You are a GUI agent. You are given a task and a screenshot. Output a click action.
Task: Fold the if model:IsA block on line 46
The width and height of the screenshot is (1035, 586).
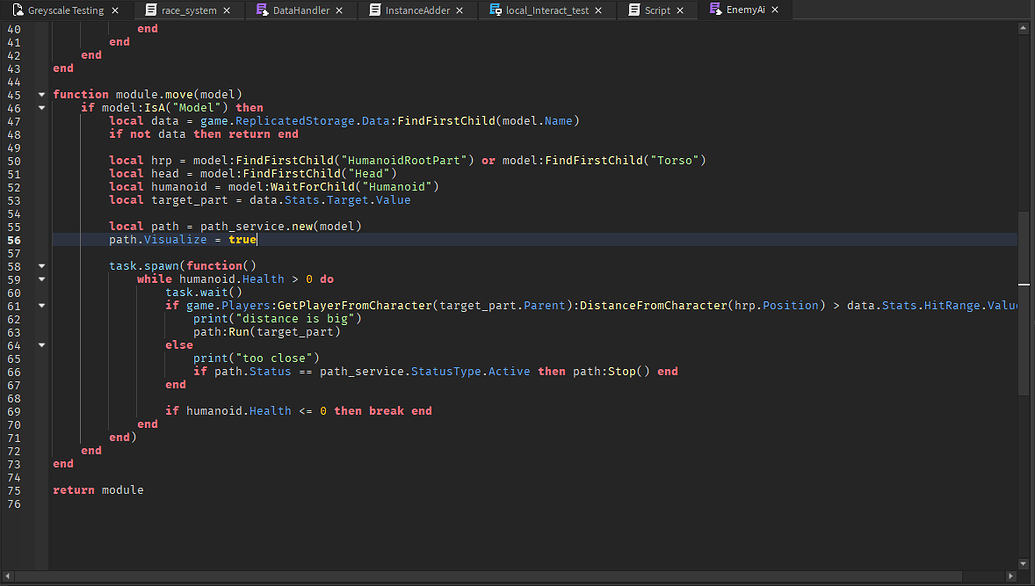41,107
